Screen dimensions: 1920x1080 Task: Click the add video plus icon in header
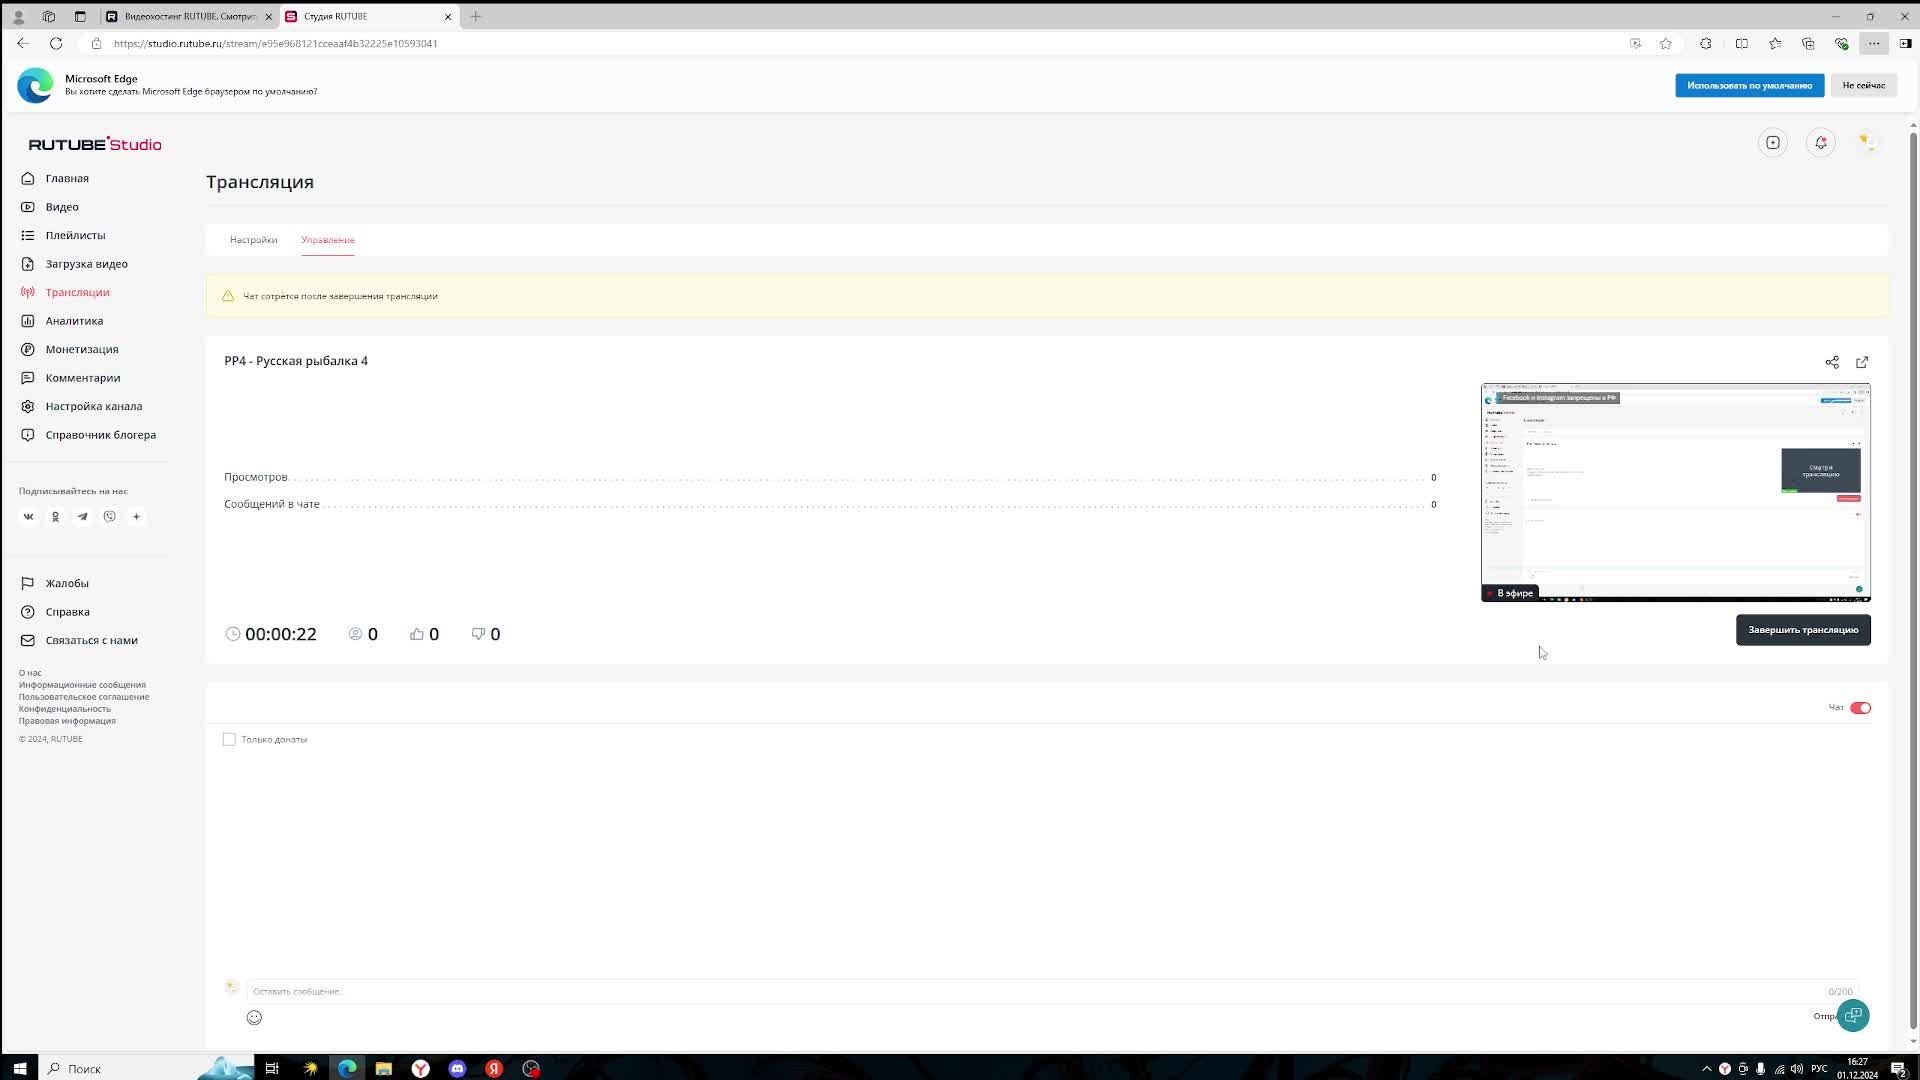[1773, 143]
